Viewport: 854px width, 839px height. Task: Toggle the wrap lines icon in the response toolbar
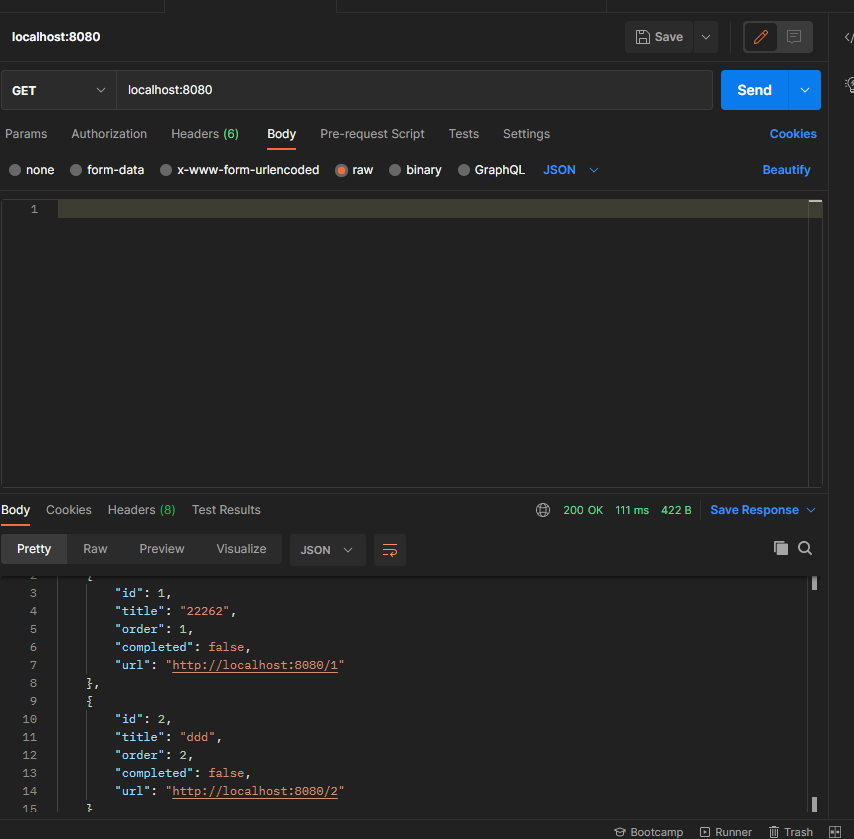390,550
